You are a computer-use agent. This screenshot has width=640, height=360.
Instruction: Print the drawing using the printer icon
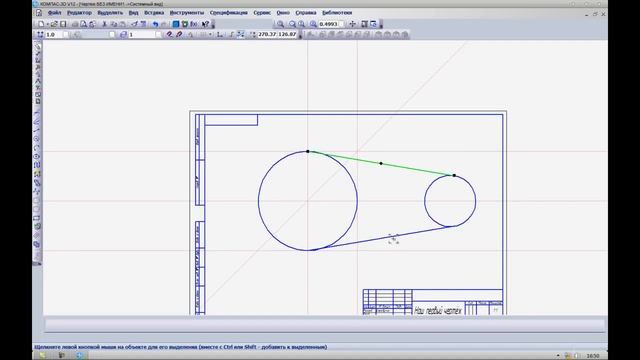click(x=75, y=24)
